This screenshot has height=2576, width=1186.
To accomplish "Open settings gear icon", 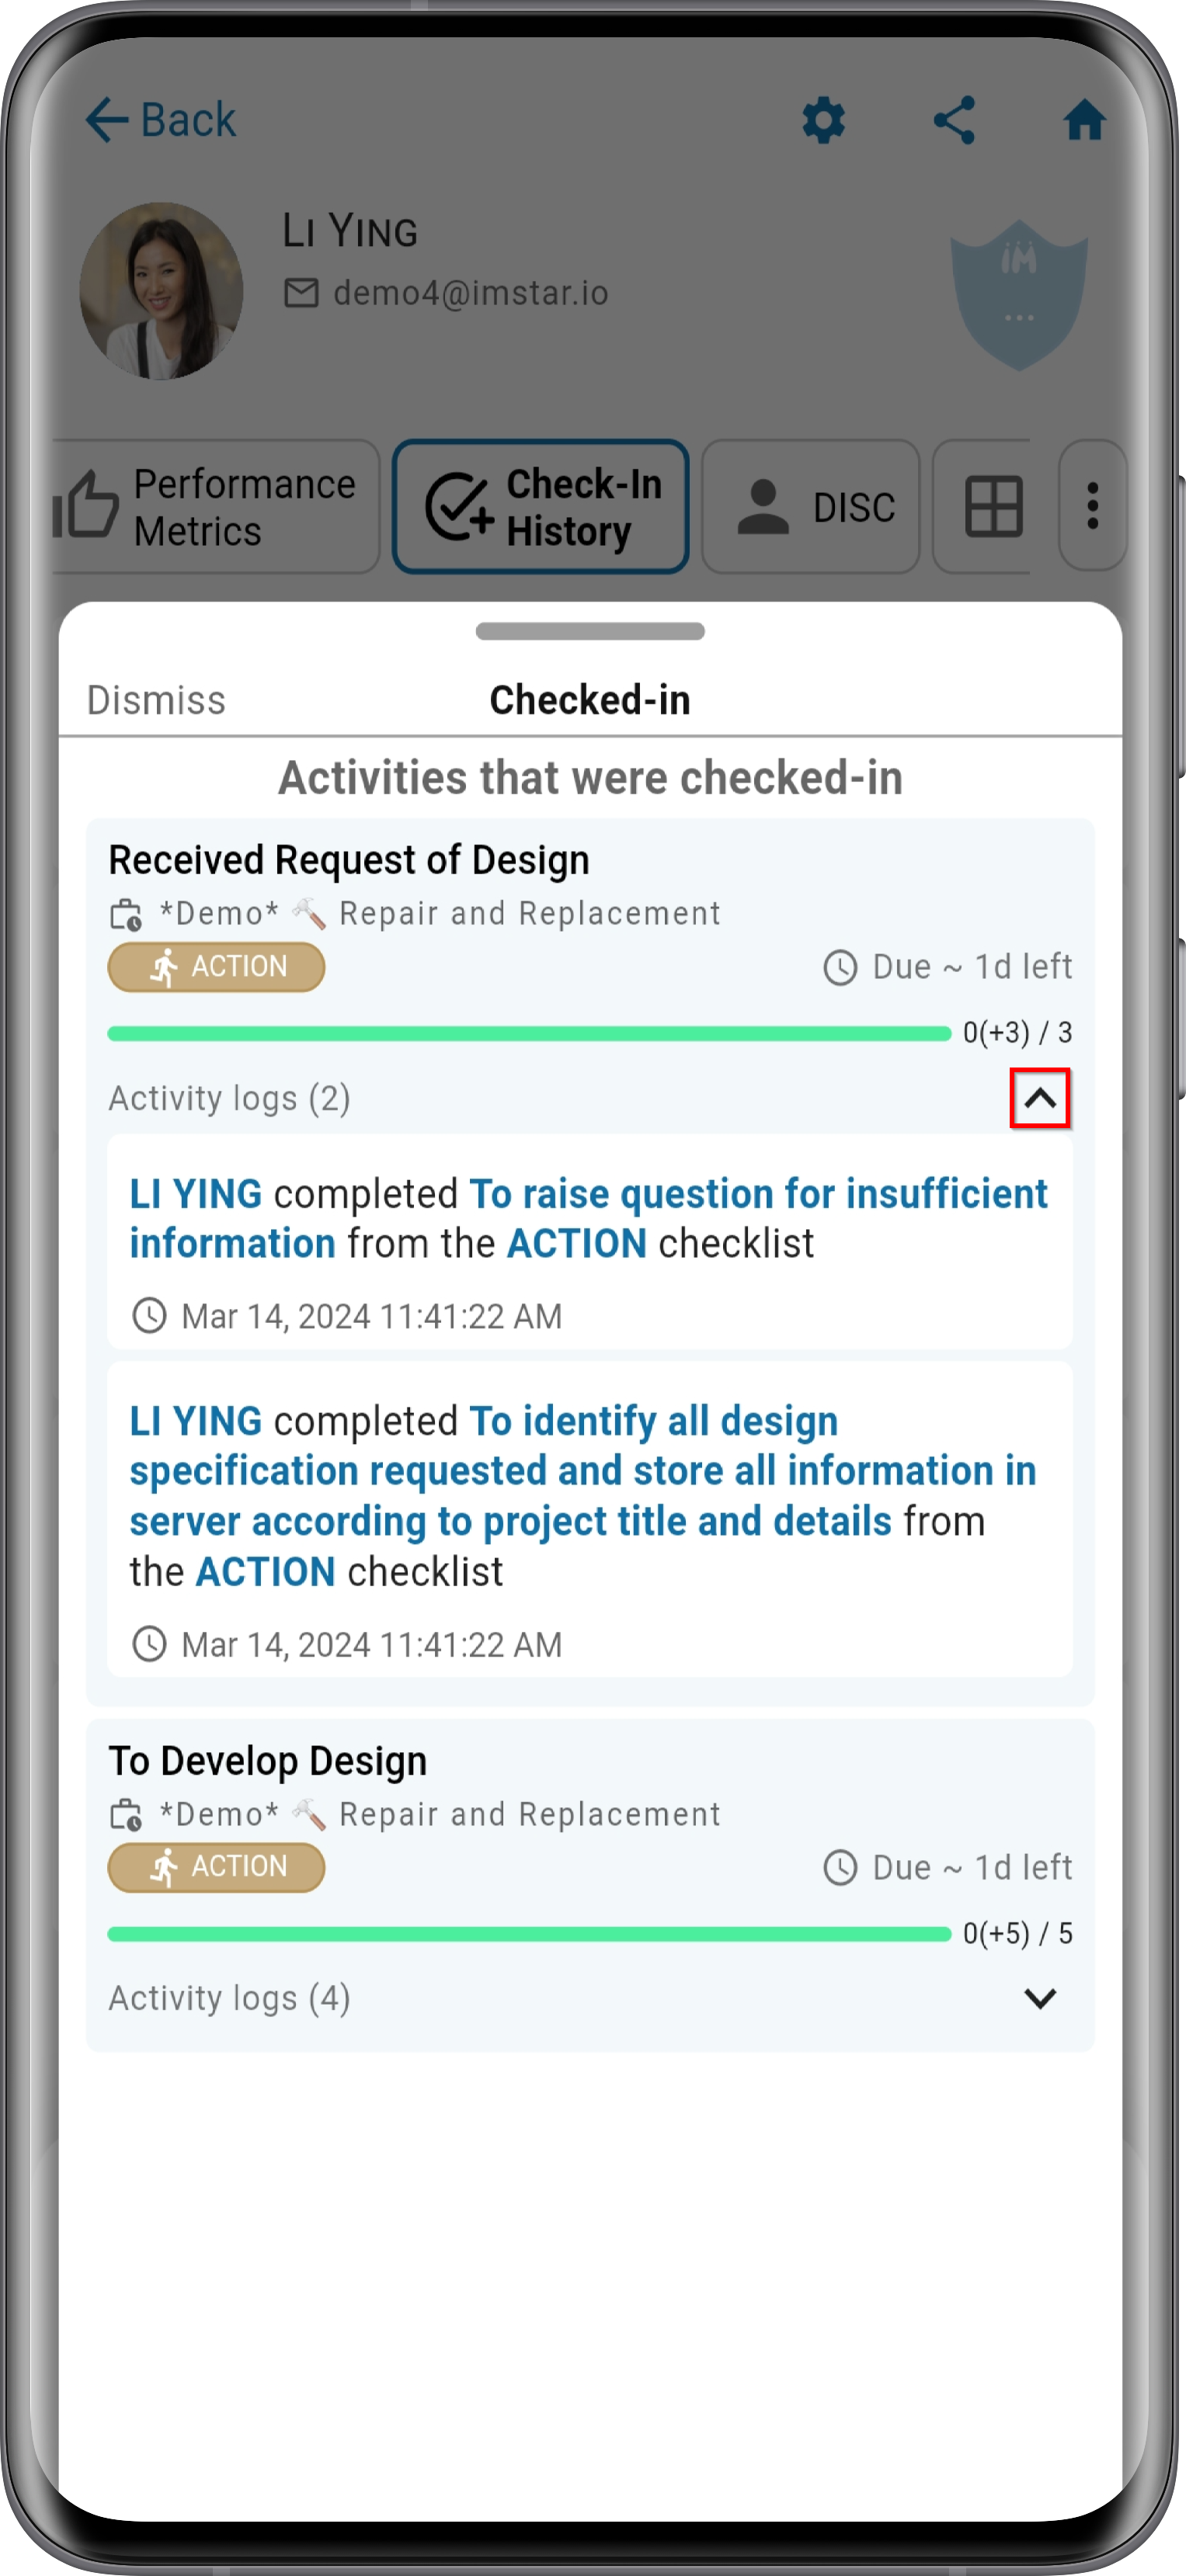I will pyautogui.click(x=823, y=121).
